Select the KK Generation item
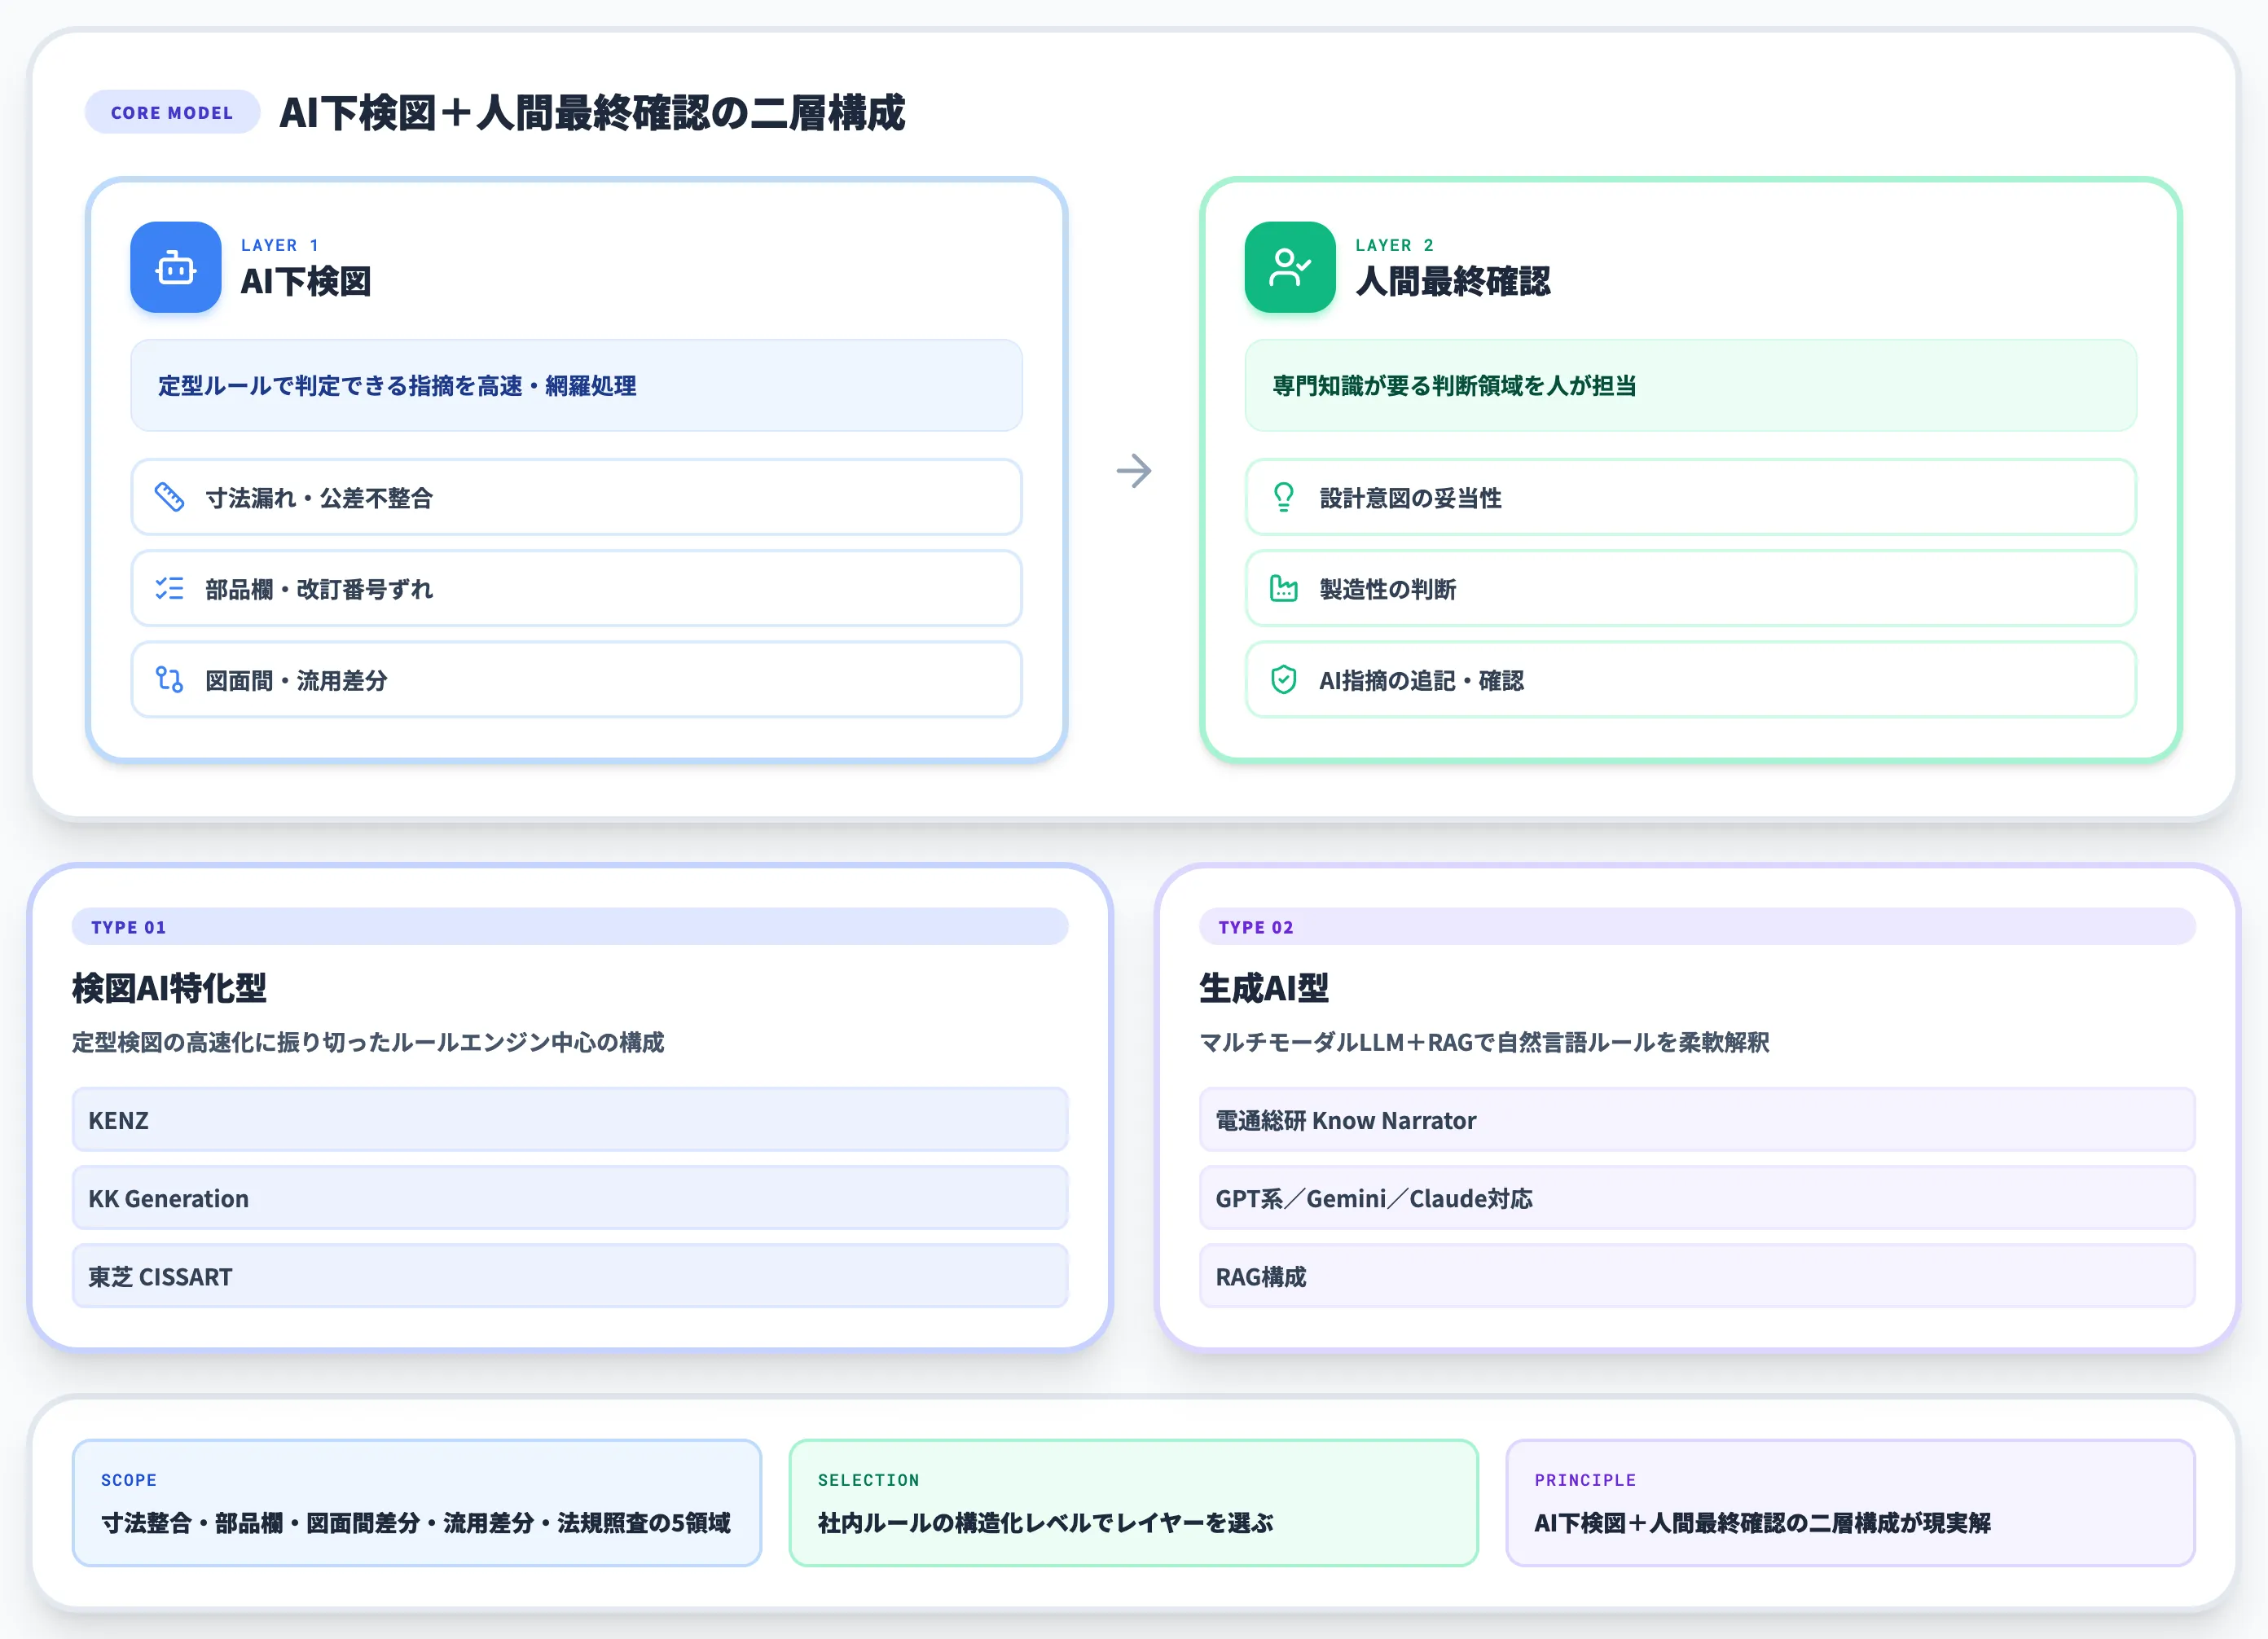This screenshot has height=1639, width=2268. [x=570, y=1197]
